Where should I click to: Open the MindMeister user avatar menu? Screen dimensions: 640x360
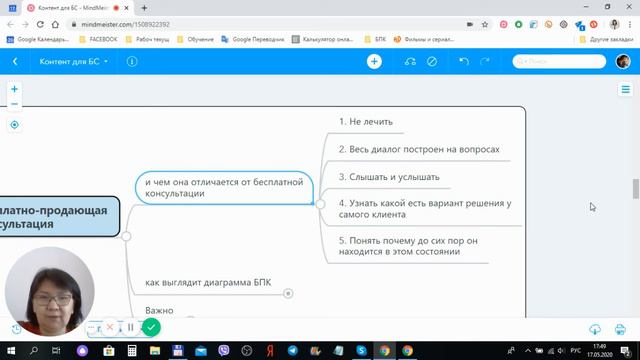(623, 62)
